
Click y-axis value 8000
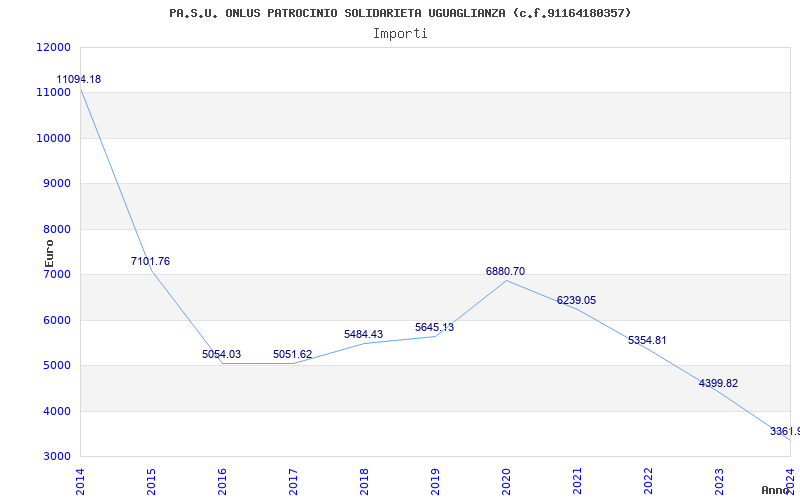click(56, 229)
